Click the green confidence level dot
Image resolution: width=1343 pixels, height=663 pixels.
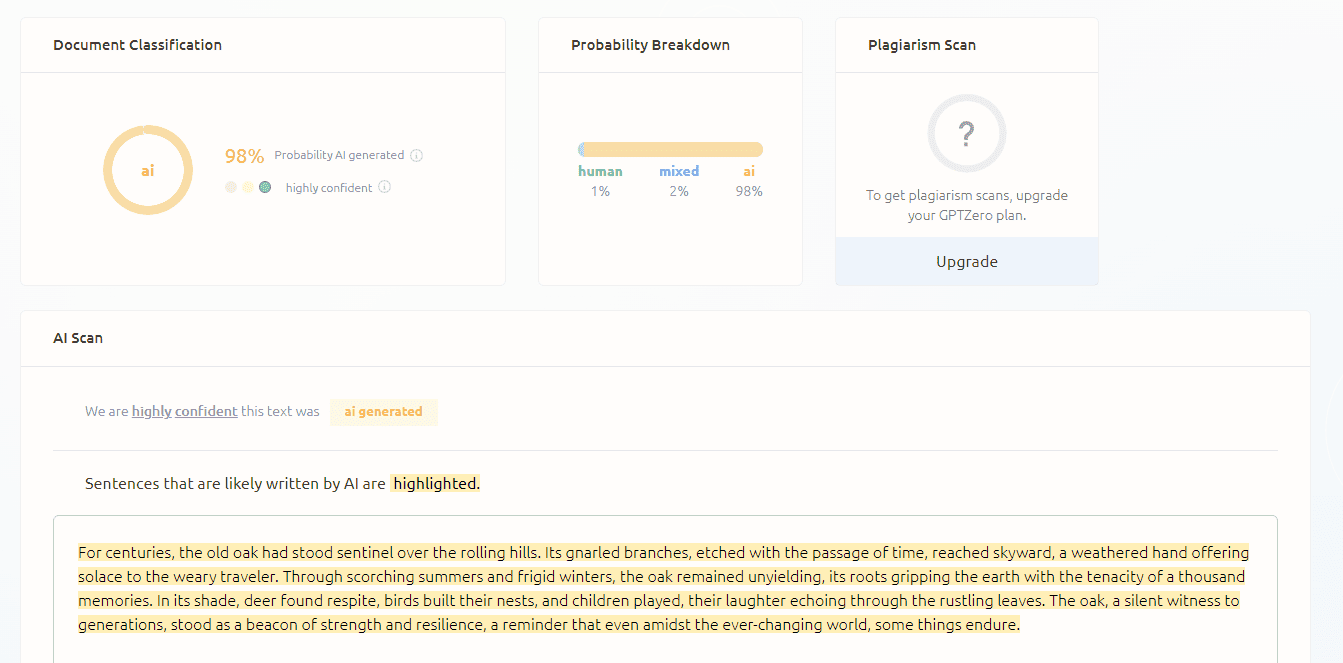point(265,187)
